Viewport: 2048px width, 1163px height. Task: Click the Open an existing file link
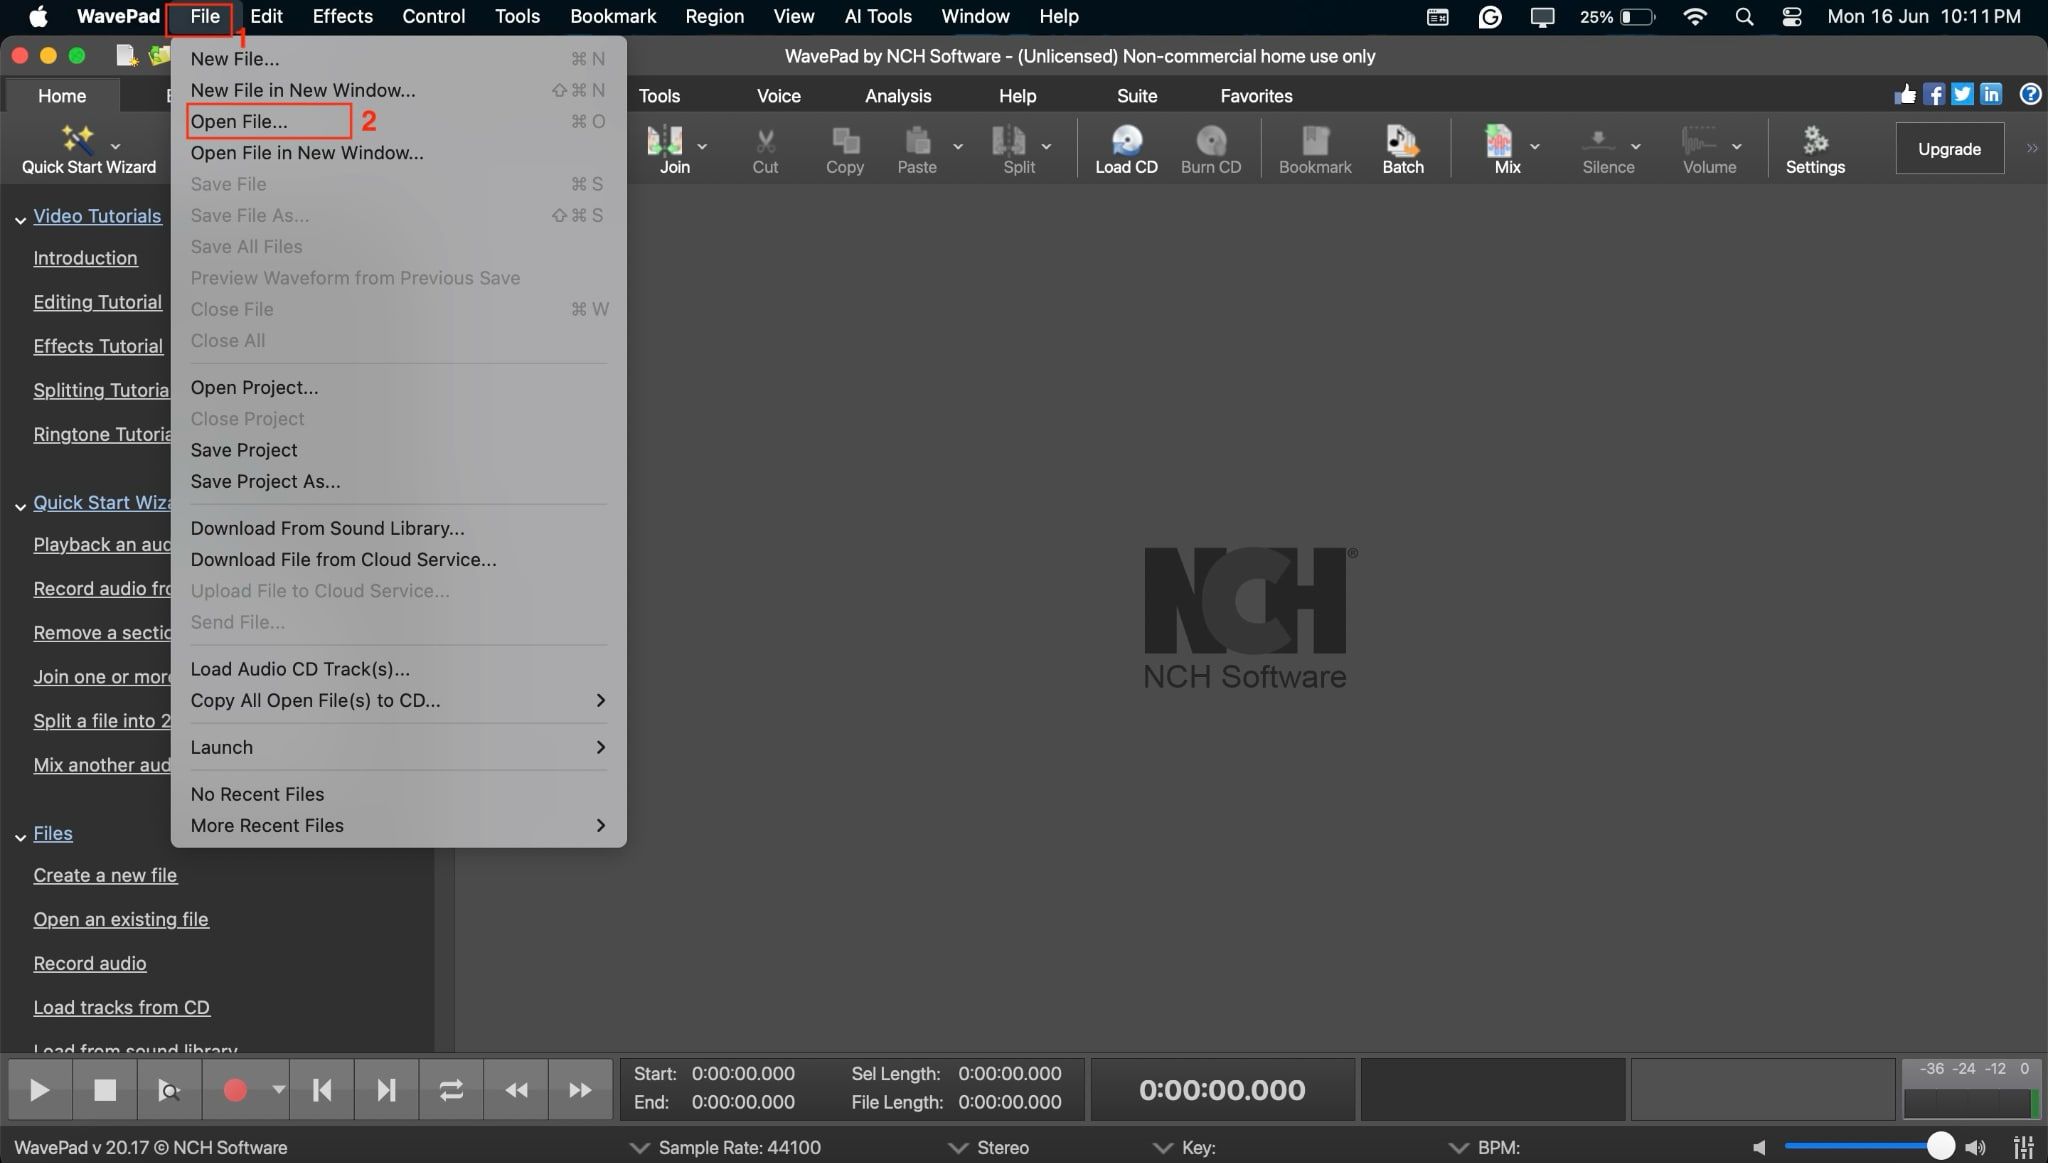coord(121,919)
